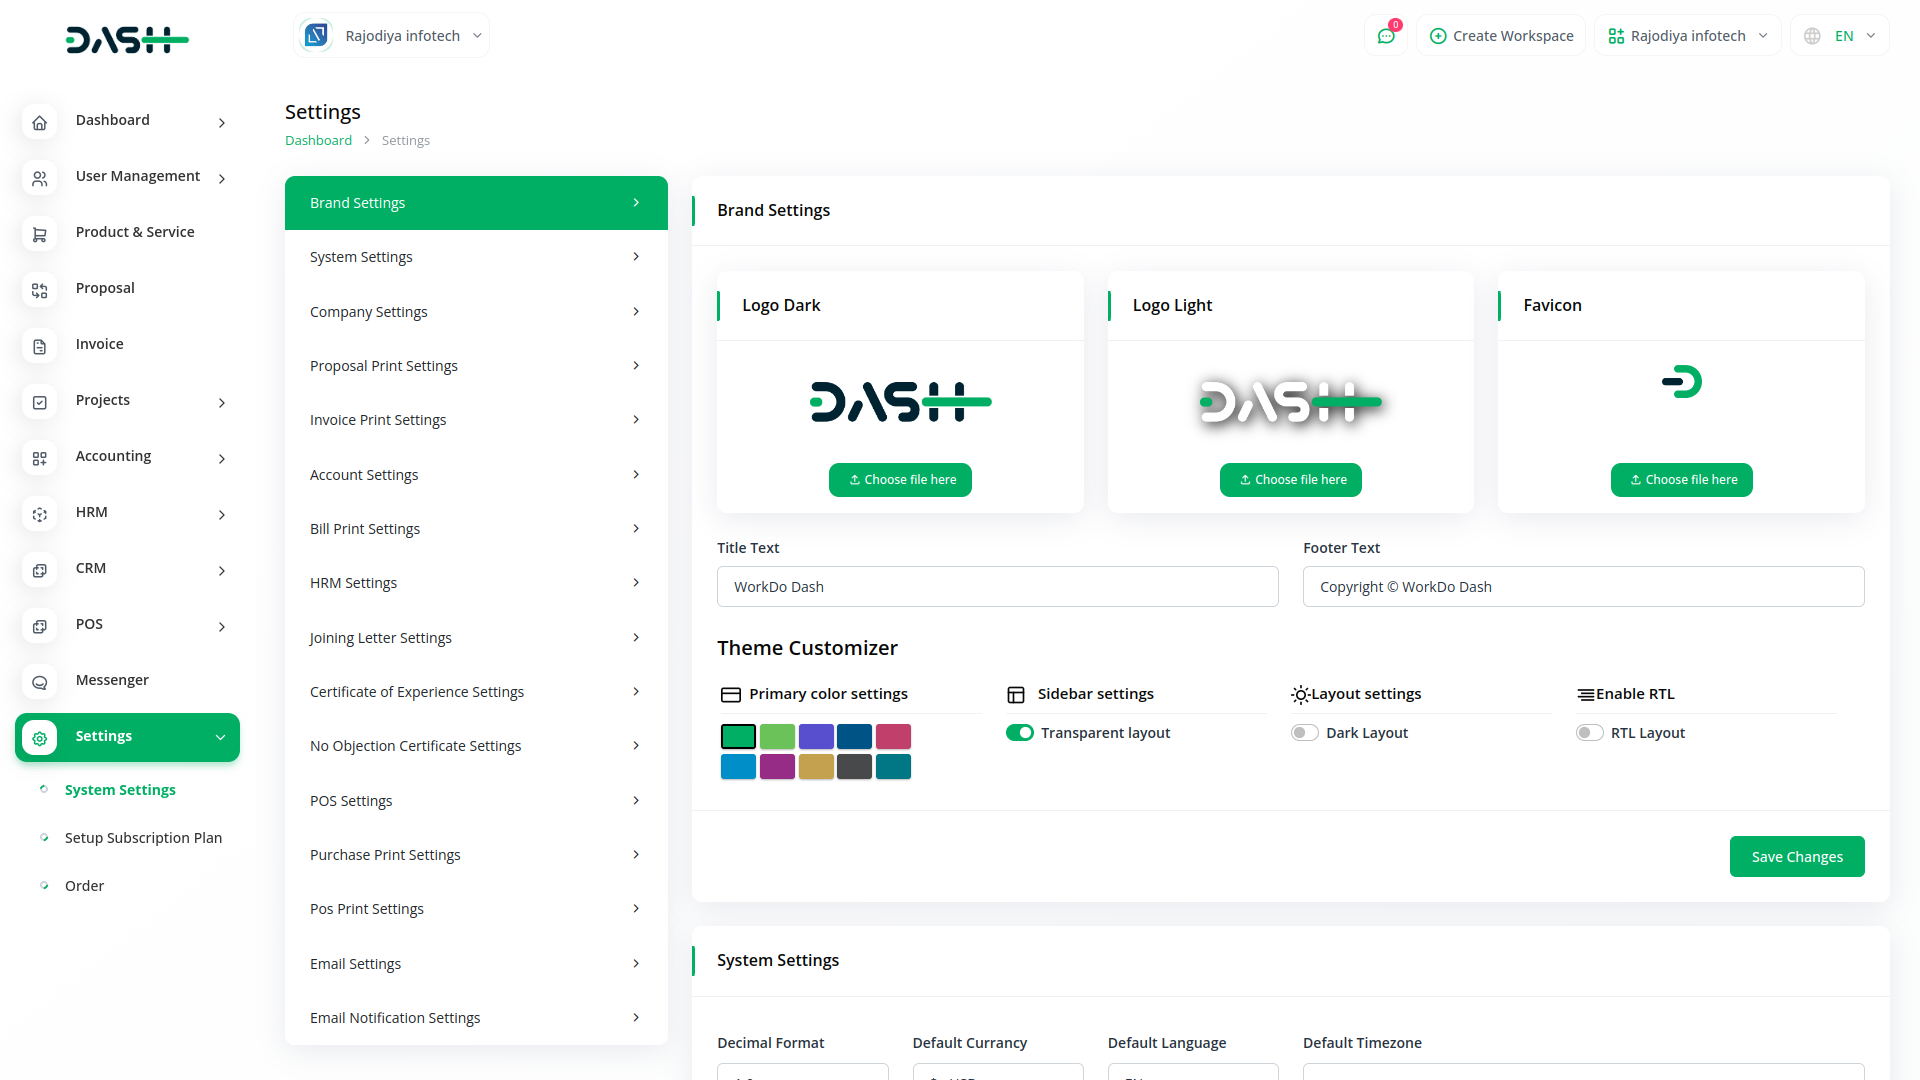Open the System Settings menu entry
The width and height of the screenshot is (1920, 1080).
tap(120, 790)
